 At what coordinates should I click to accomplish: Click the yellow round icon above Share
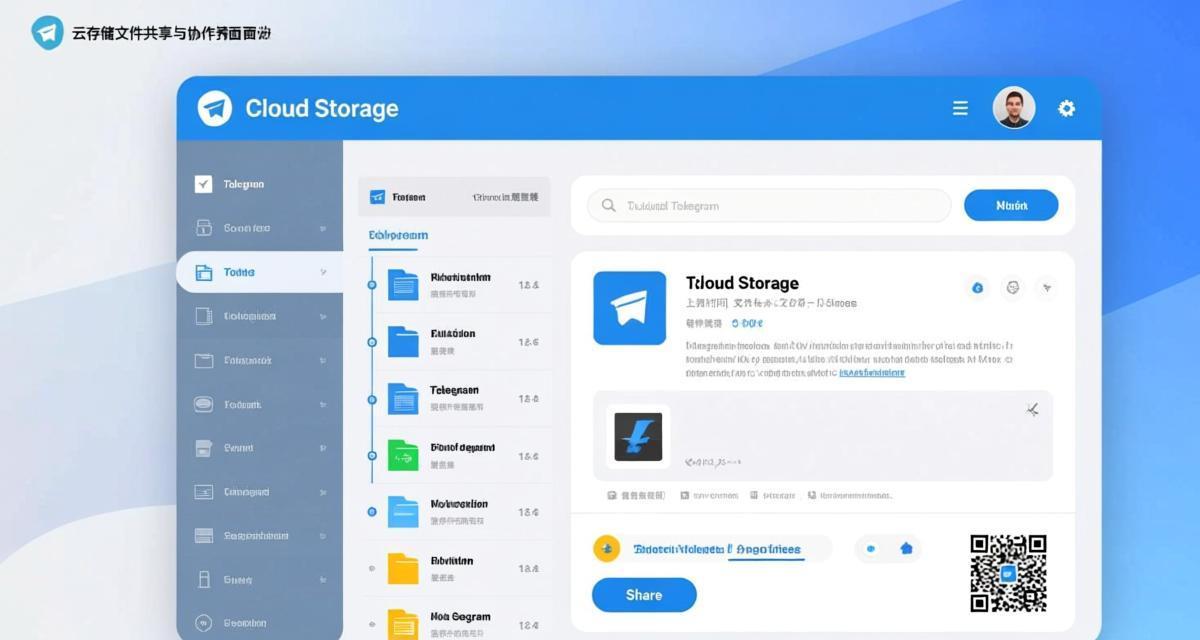tap(606, 548)
